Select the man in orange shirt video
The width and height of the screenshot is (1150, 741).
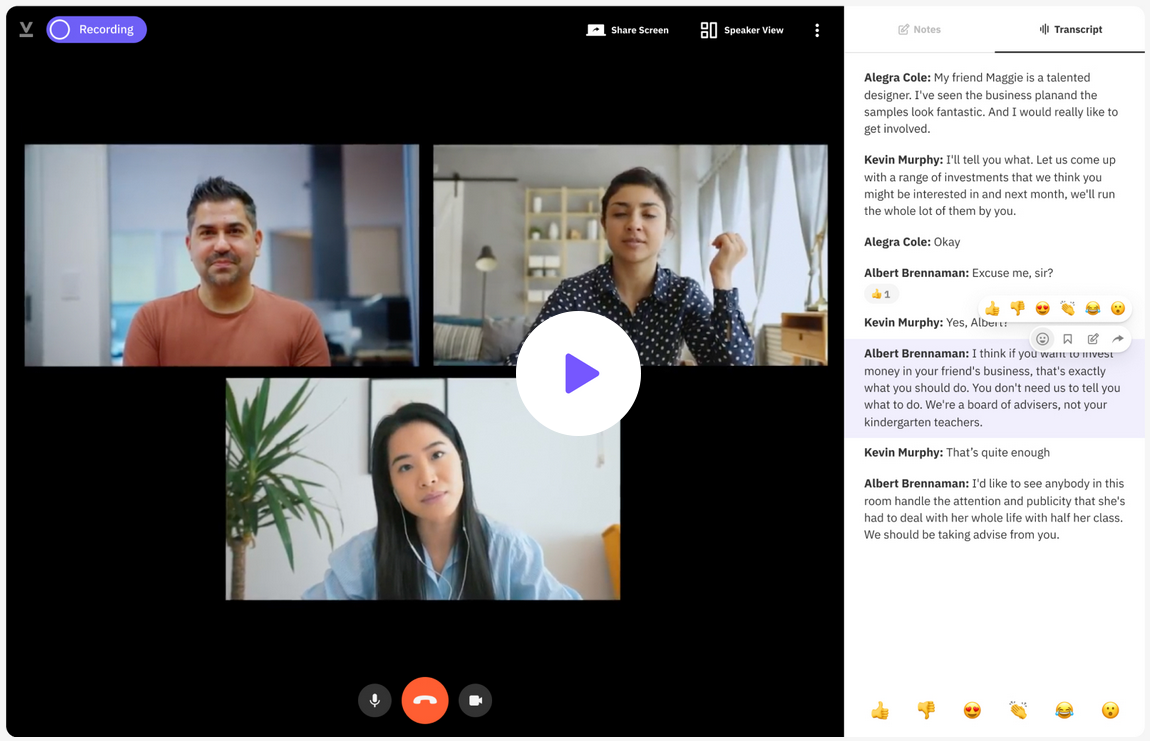click(221, 255)
